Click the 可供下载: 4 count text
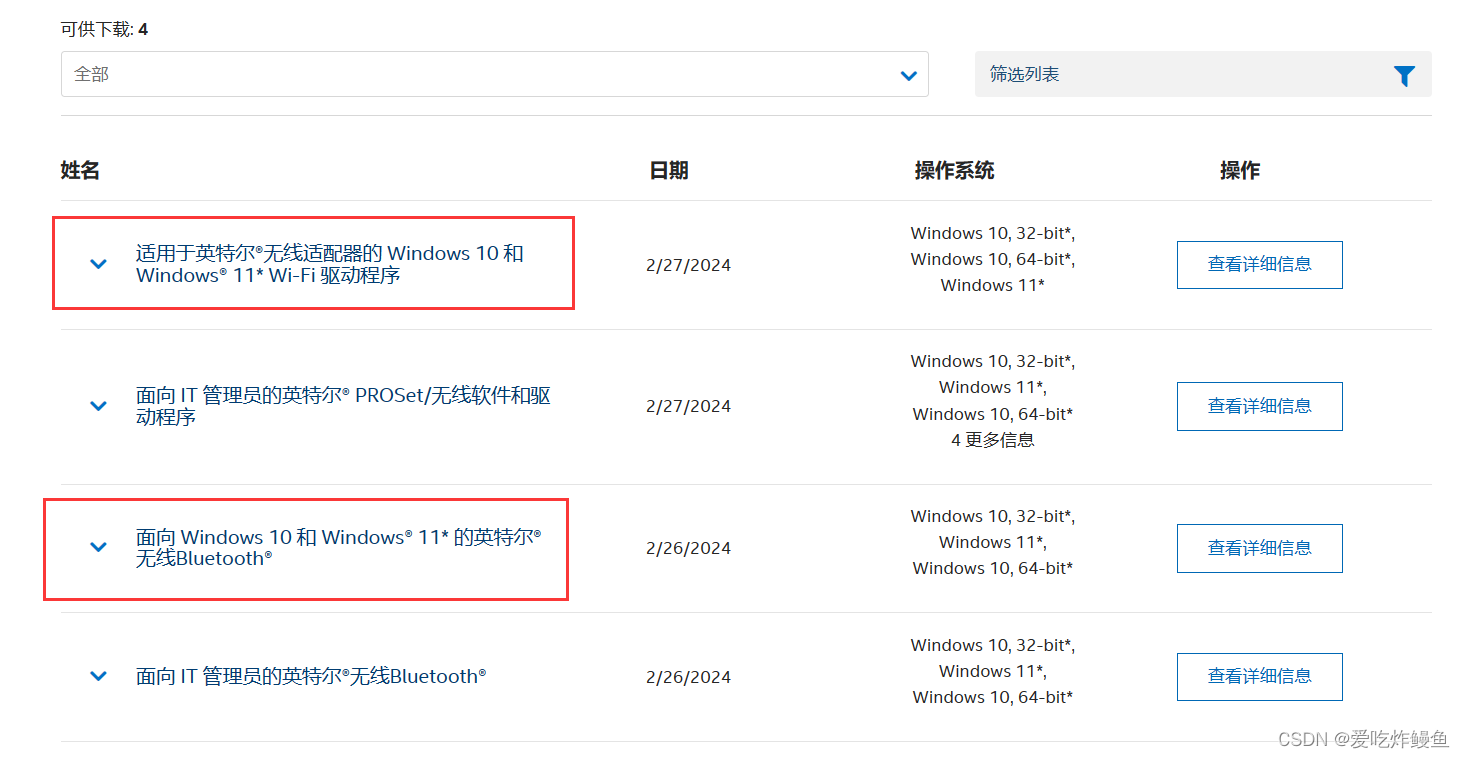 104,29
